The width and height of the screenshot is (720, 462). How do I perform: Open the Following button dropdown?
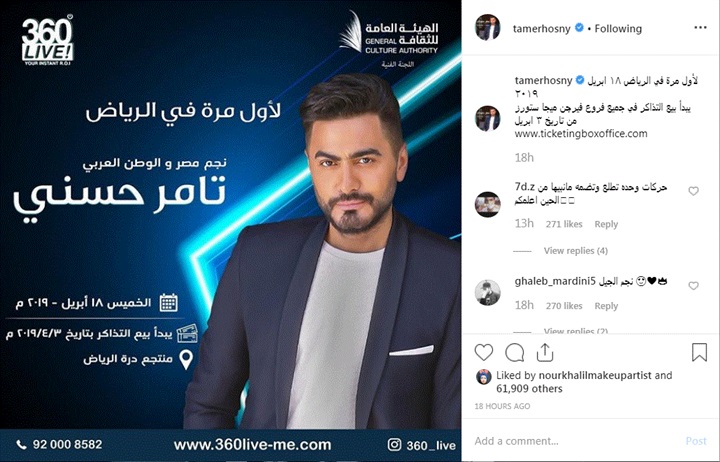618,28
